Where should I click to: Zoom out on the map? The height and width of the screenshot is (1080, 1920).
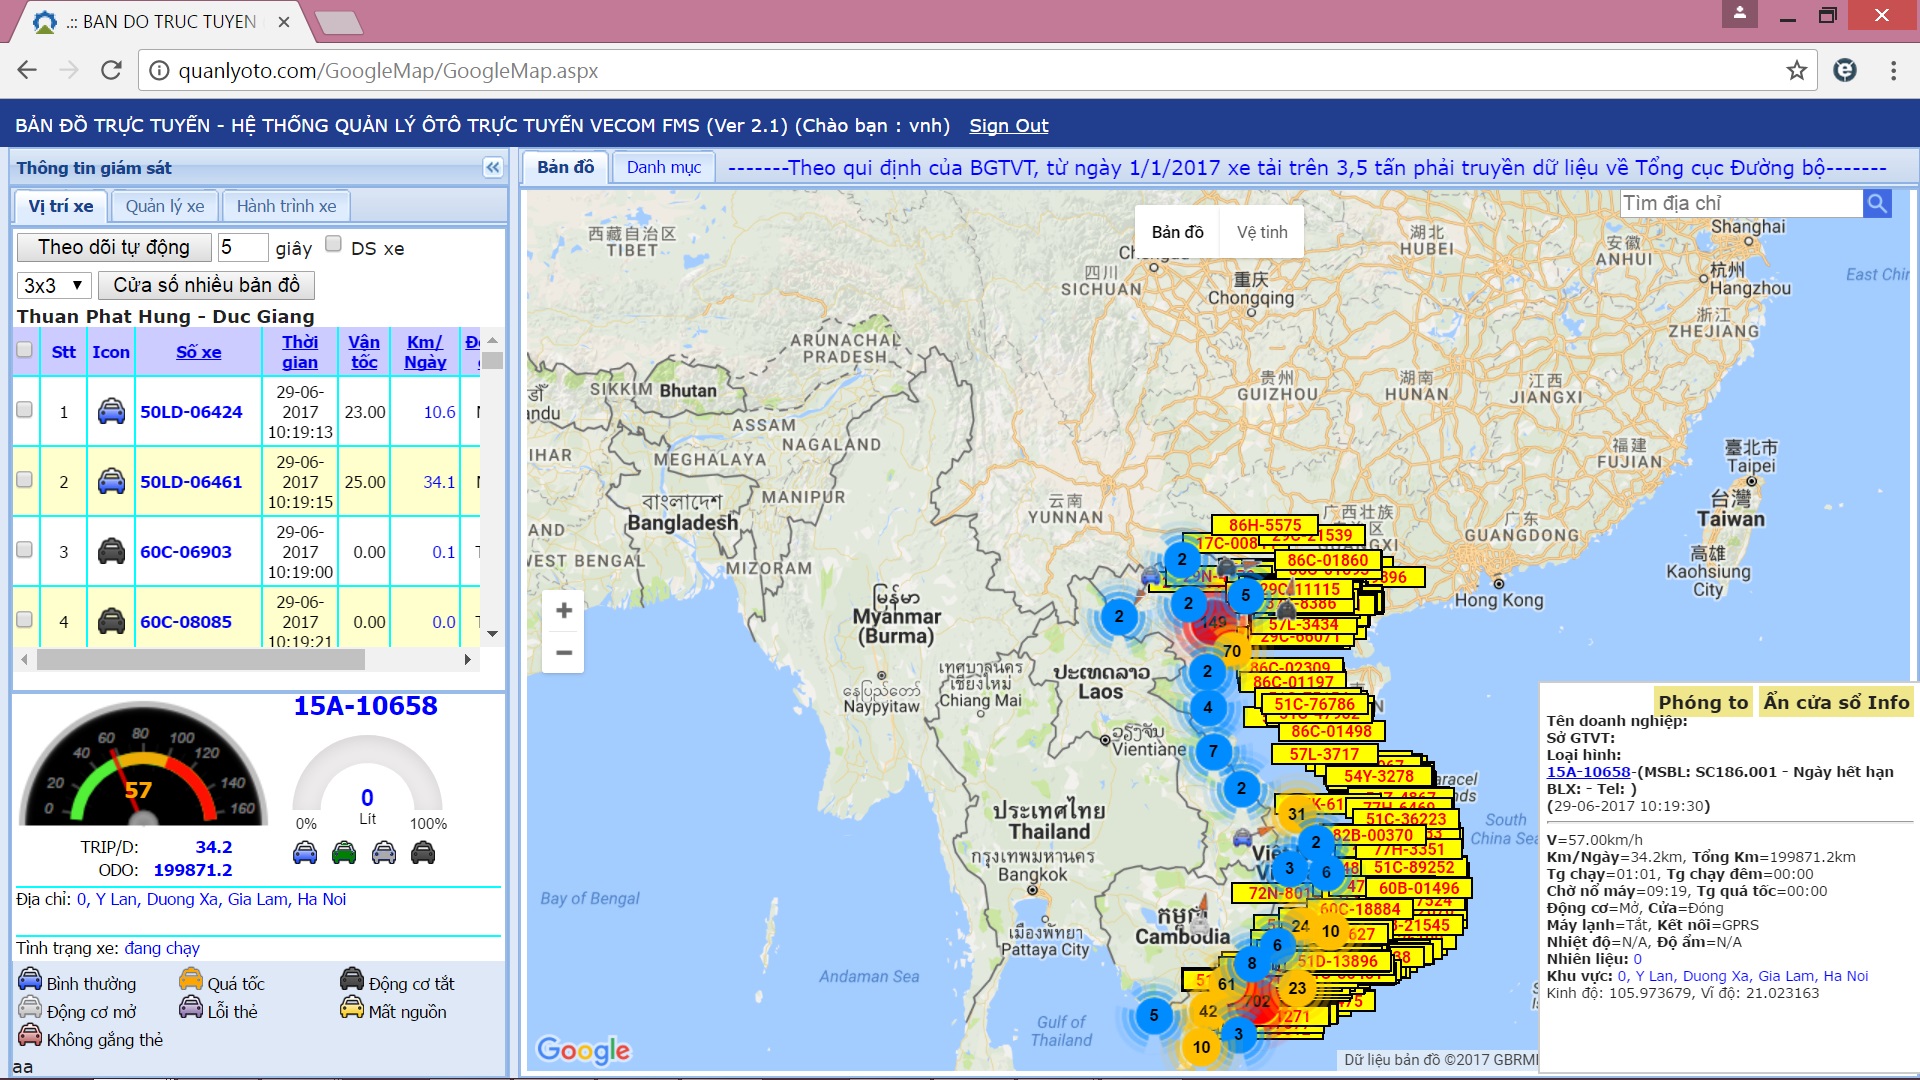(x=564, y=652)
